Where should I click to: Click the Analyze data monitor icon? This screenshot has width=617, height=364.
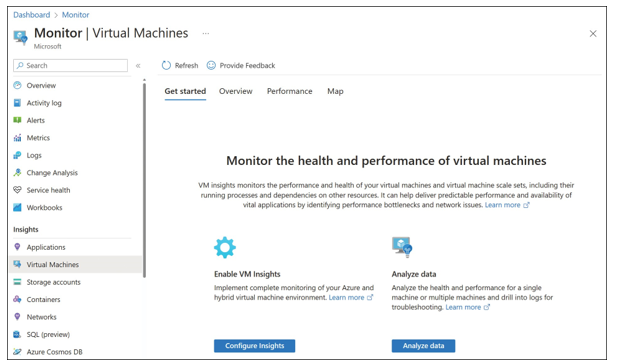[402, 247]
